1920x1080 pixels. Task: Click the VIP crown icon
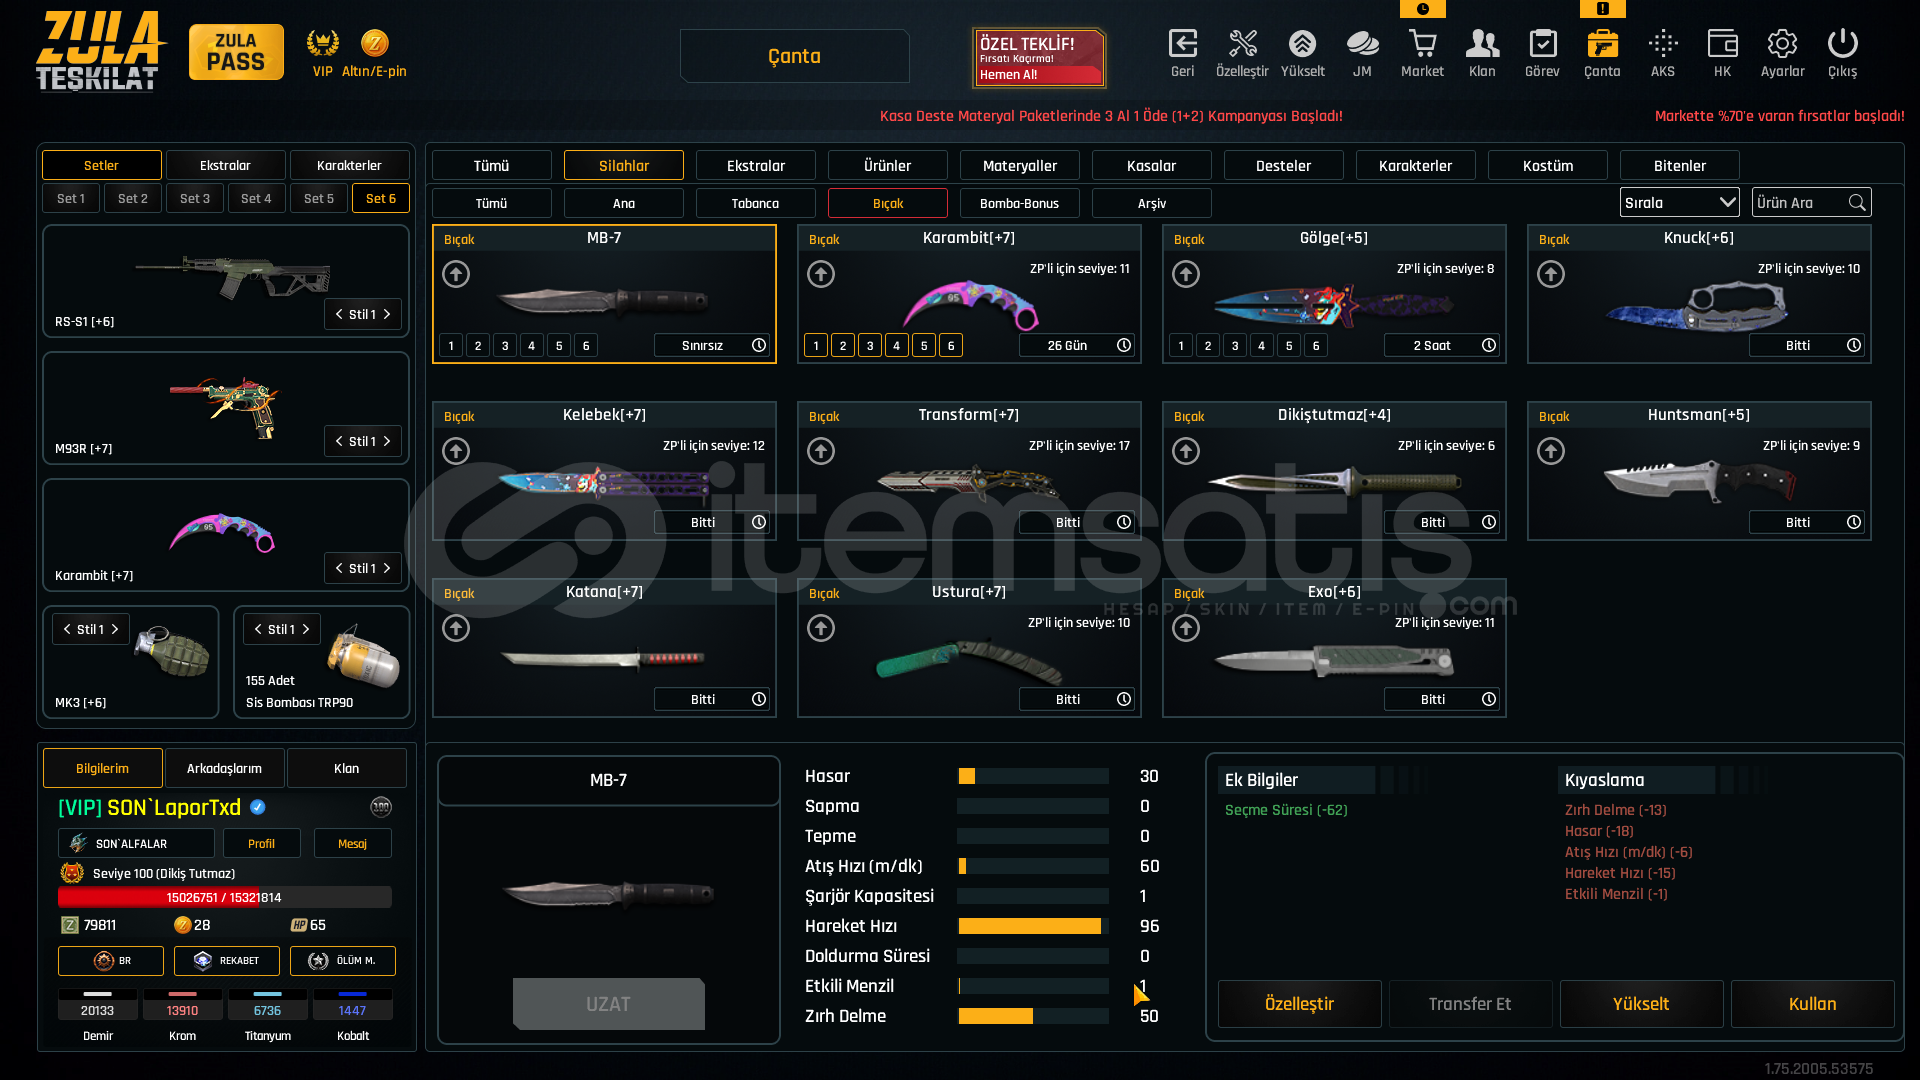(322, 43)
